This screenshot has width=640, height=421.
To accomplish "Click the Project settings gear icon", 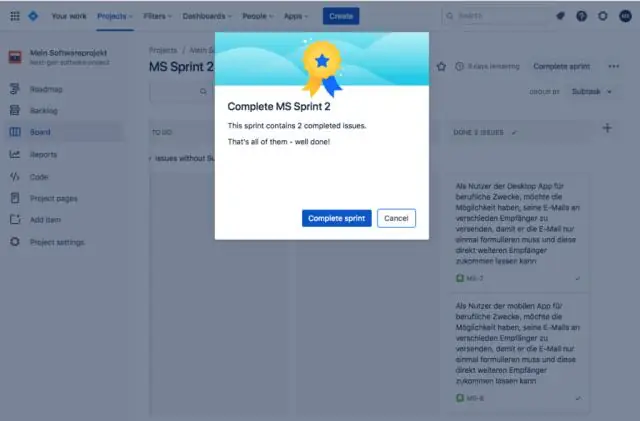I will coord(15,242).
